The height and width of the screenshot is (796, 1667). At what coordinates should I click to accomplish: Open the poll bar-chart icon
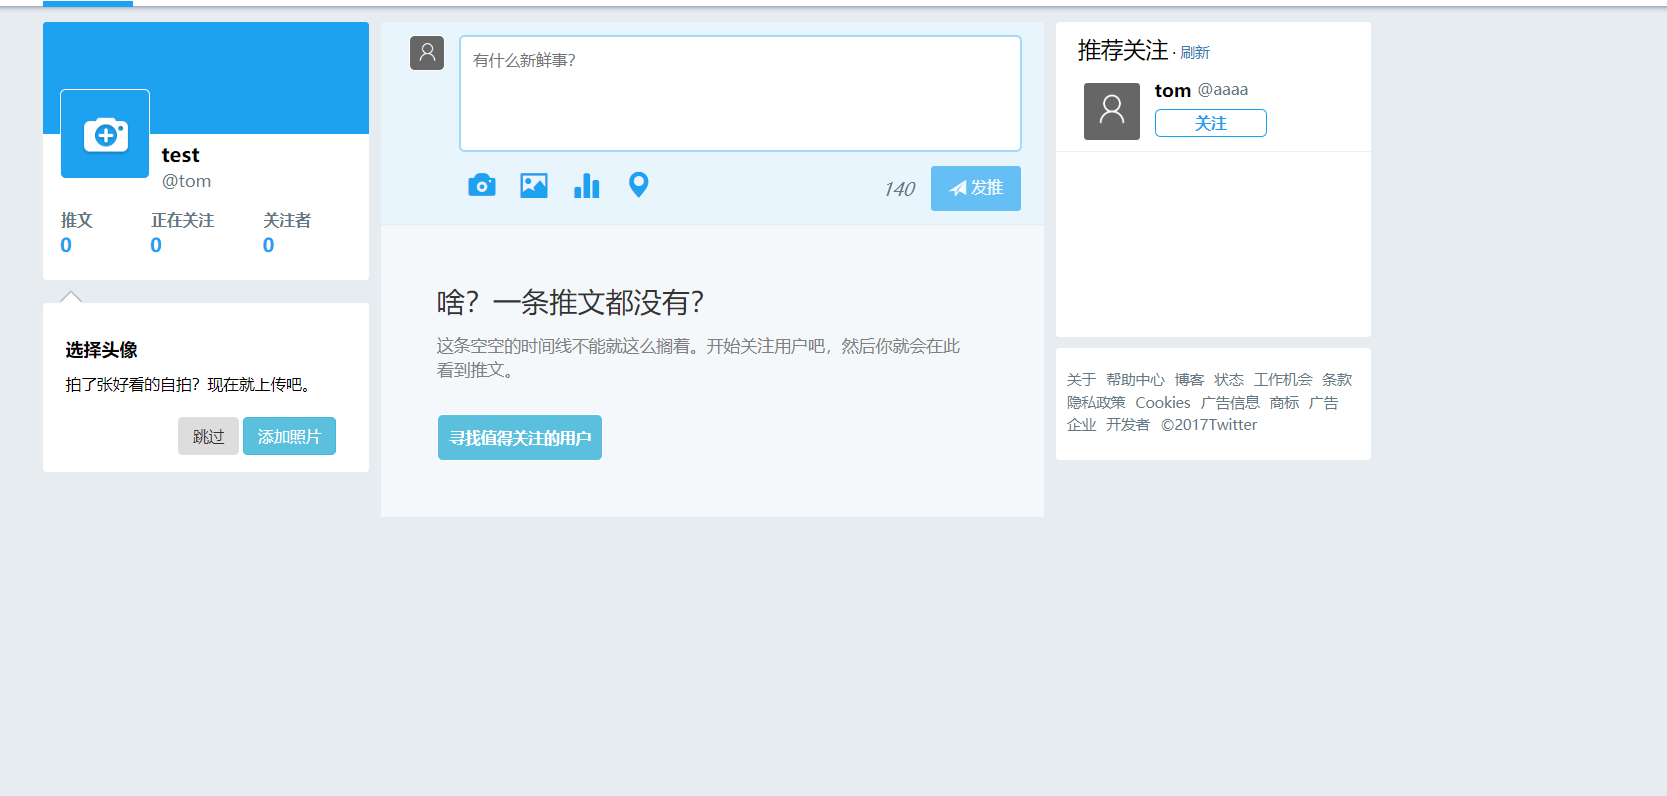click(587, 185)
